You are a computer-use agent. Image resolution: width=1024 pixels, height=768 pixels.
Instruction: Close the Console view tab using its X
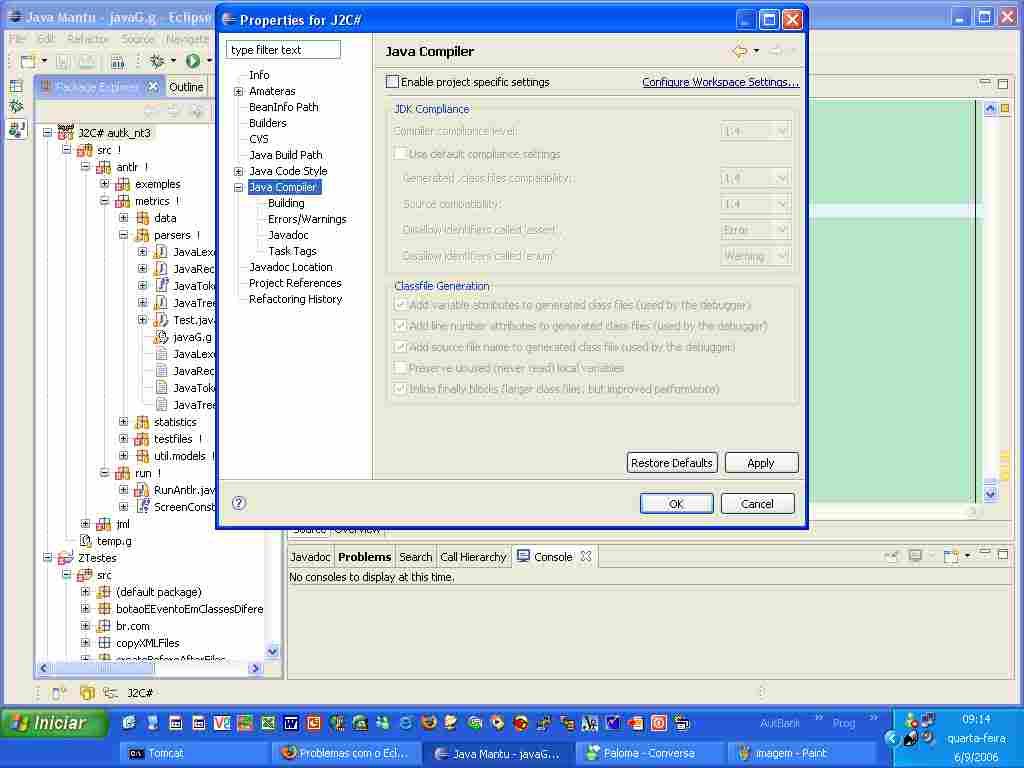click(x=586, y=557)
